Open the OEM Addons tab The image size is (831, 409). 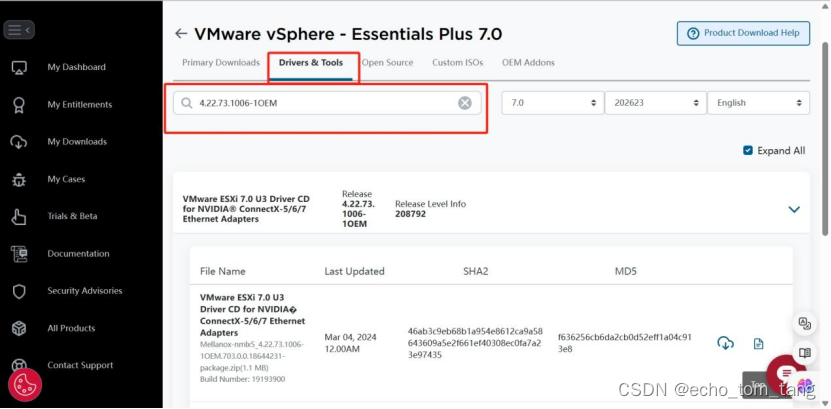coord(528,63)
